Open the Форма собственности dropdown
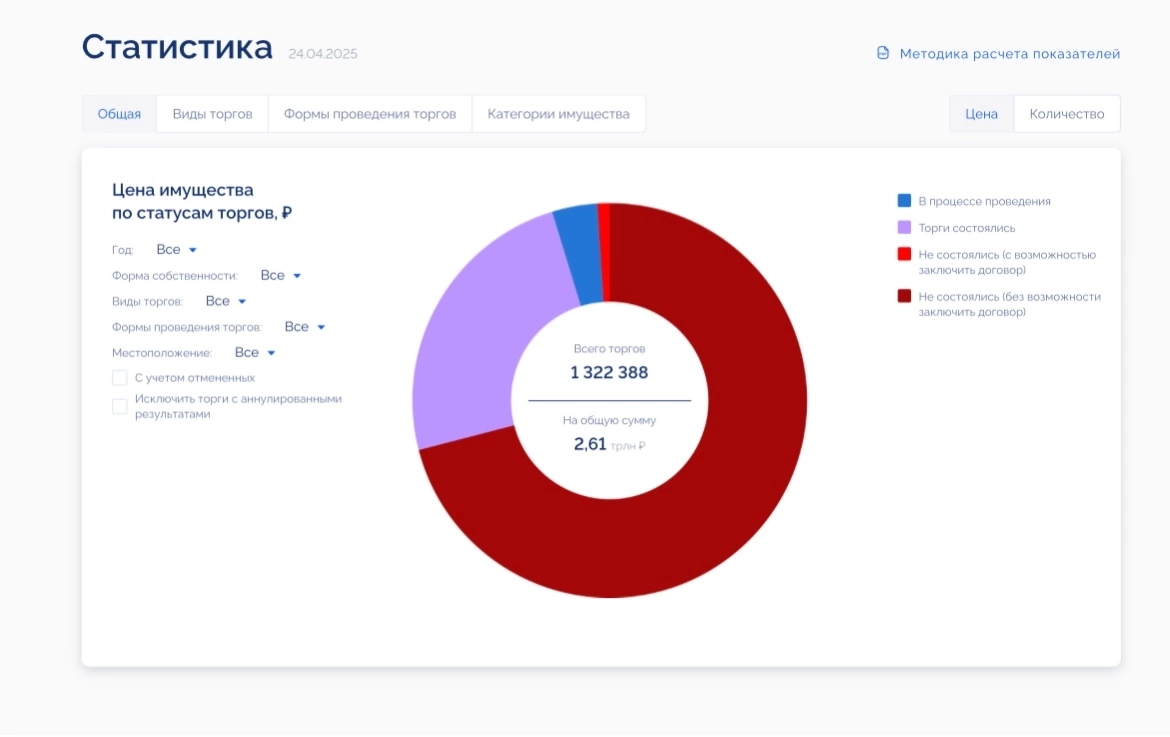The width and height of the screenshot is (1170, 737). click(278, 275)
